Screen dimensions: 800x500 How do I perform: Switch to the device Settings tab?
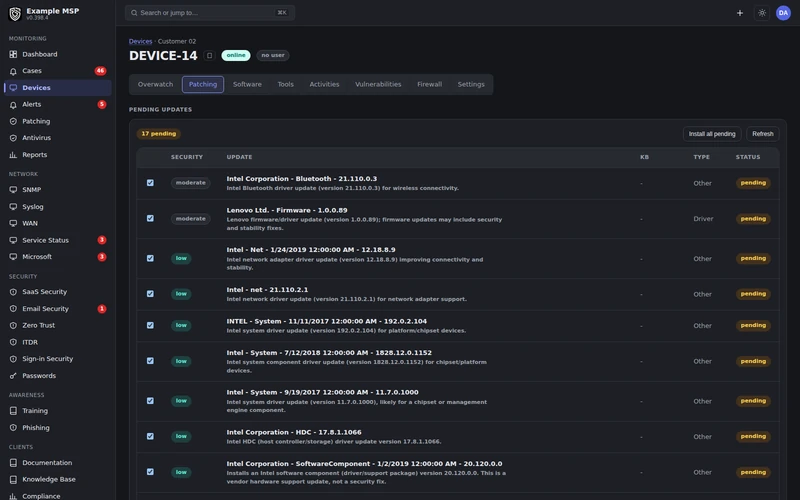click(x=471, y=84)
